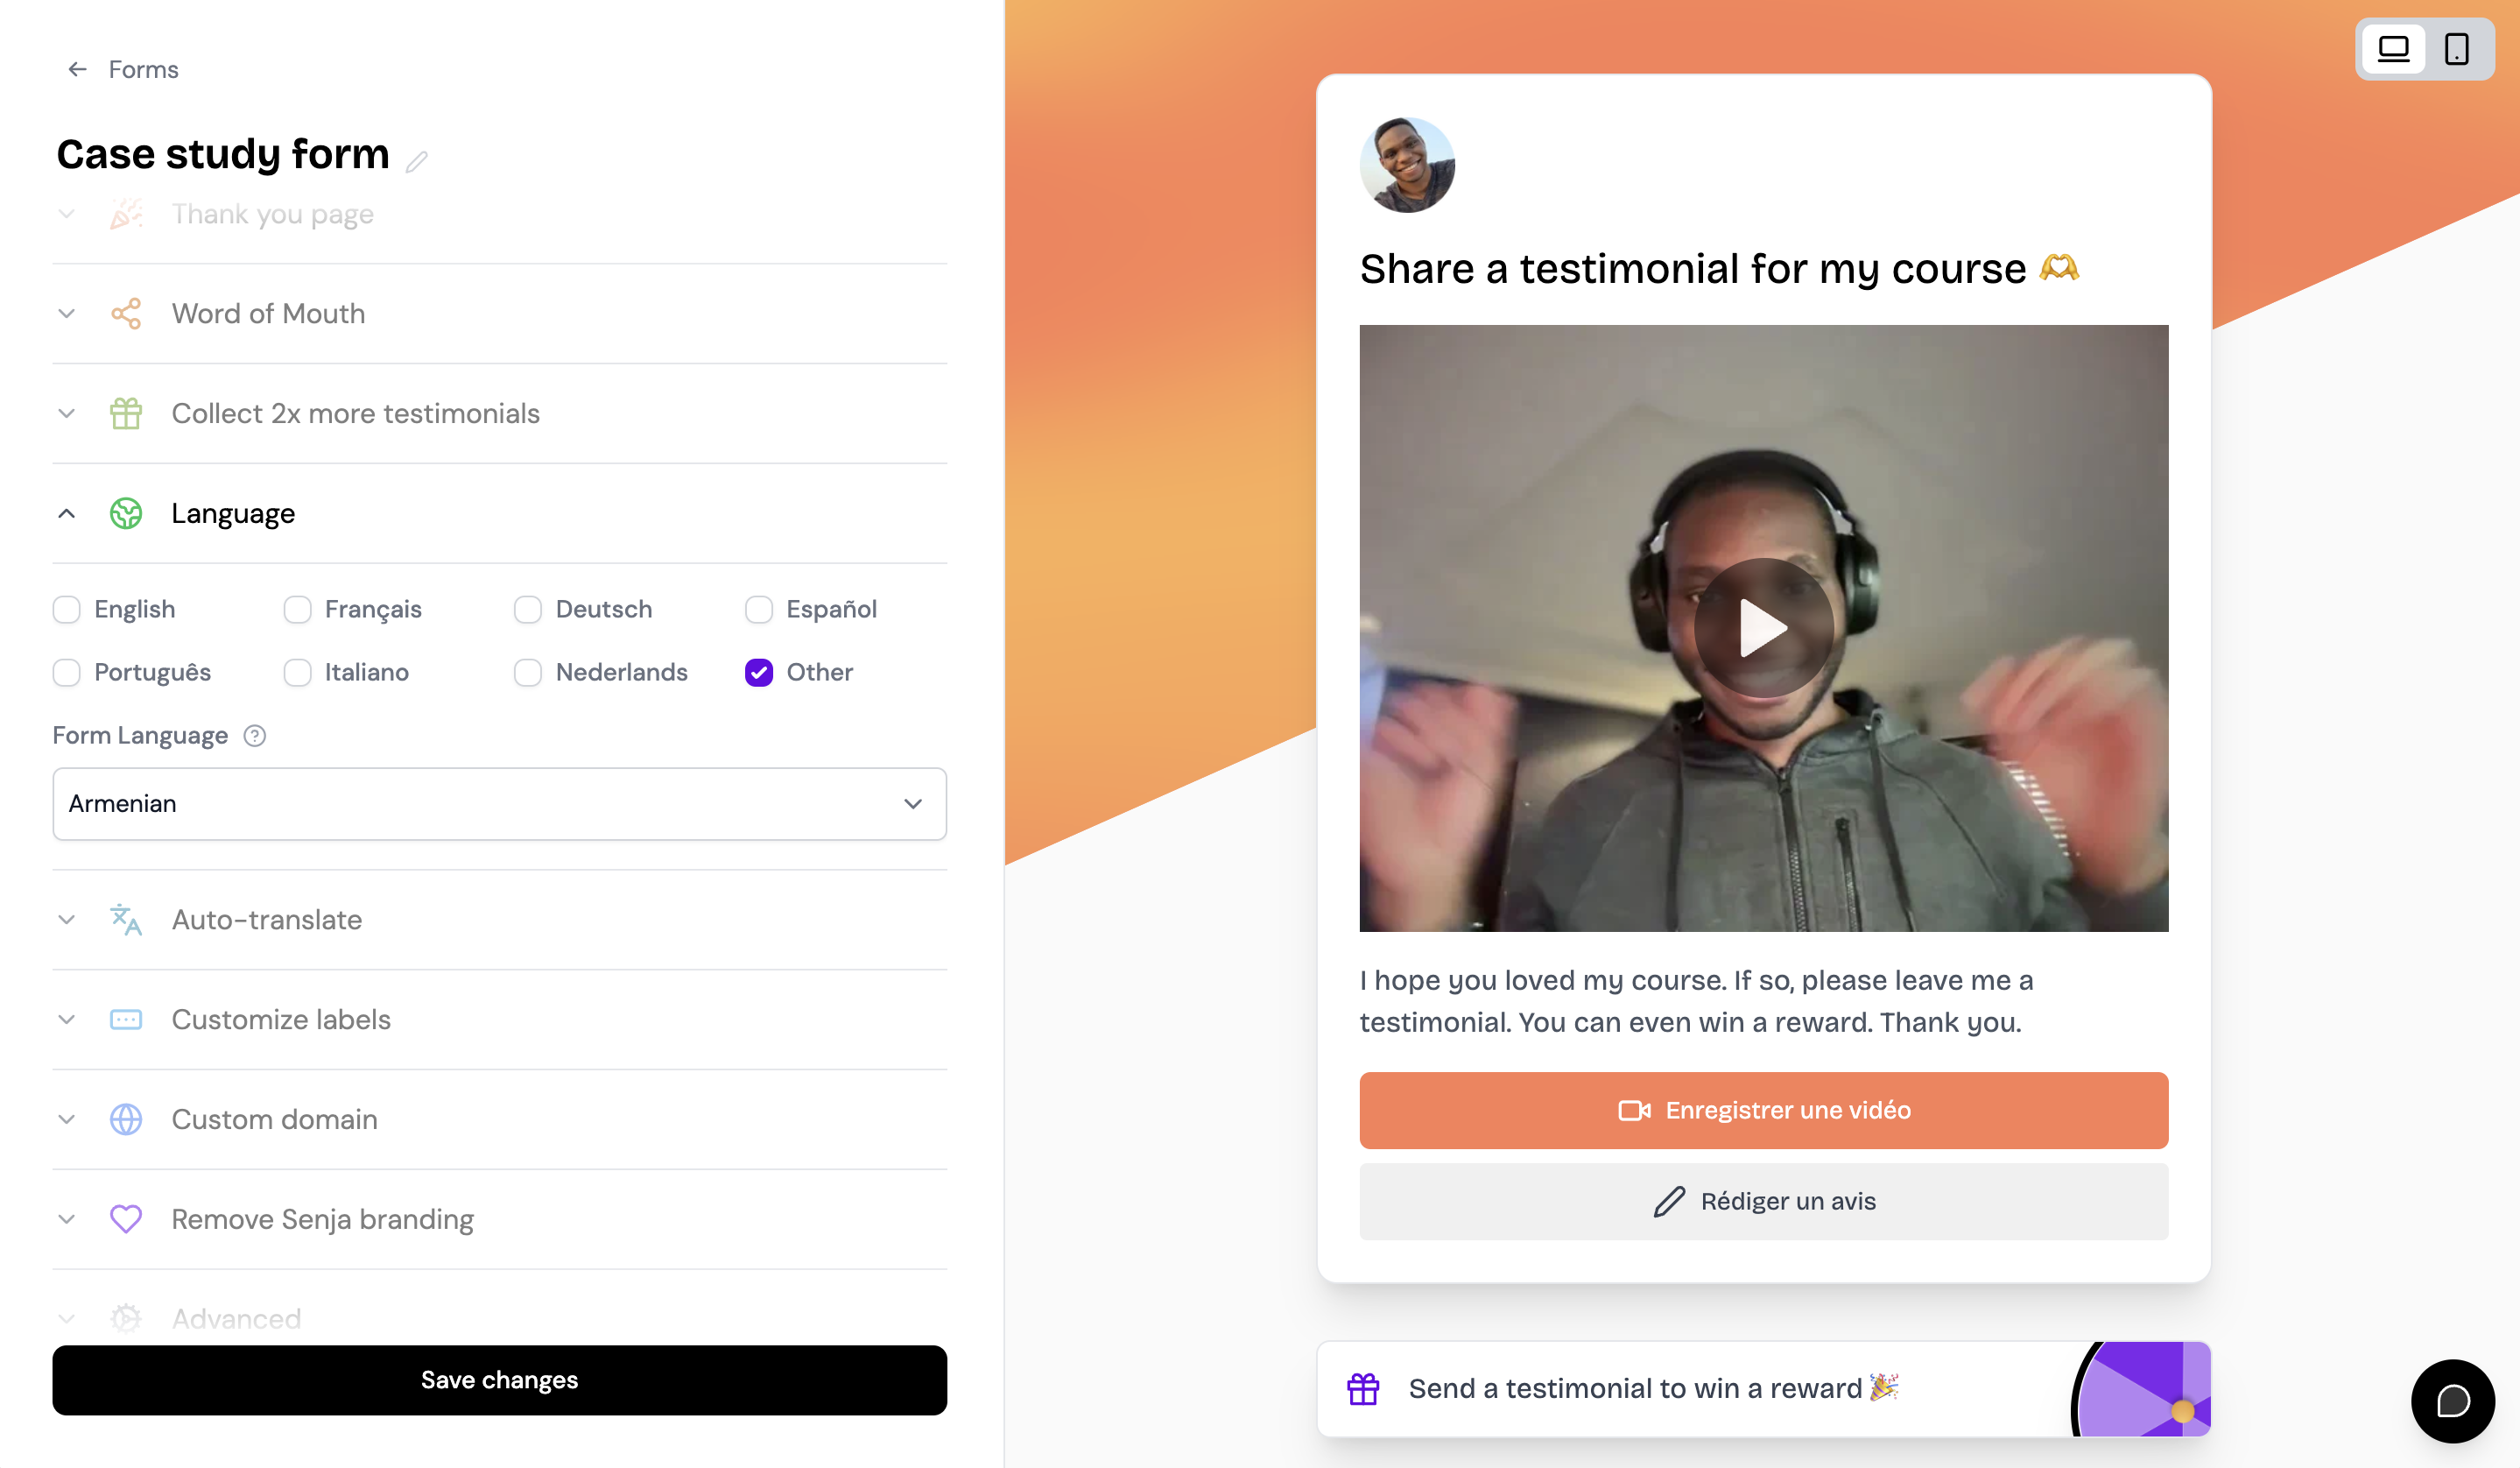The width and height of the screenshot is (2520, 1468).
Task: Click the Thank you page section
Action: click(272, 214)
